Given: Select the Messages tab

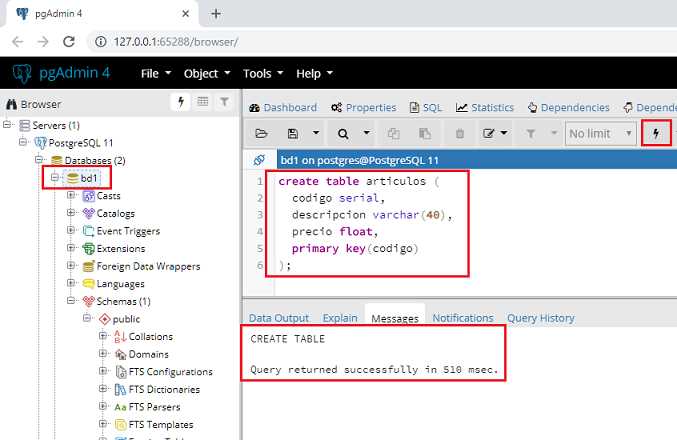Looking at the screenshot, I should 395,318.
